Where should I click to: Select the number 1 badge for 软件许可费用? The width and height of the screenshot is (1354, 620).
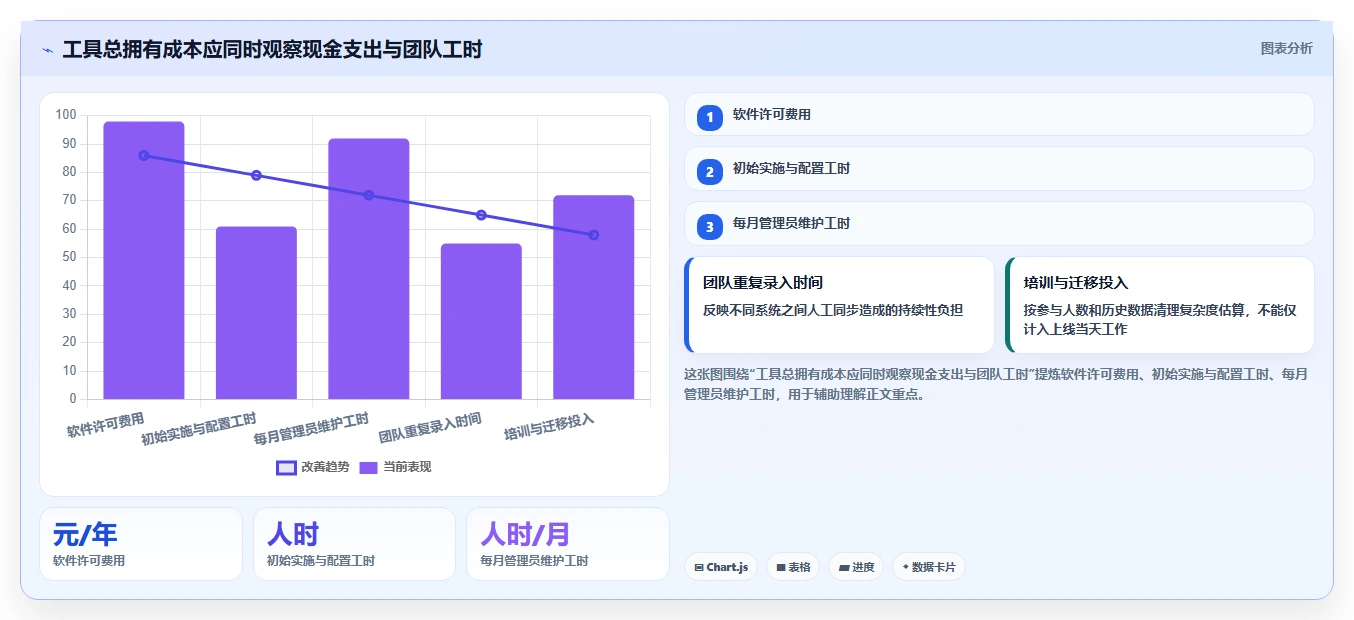[x=710, y=117]
